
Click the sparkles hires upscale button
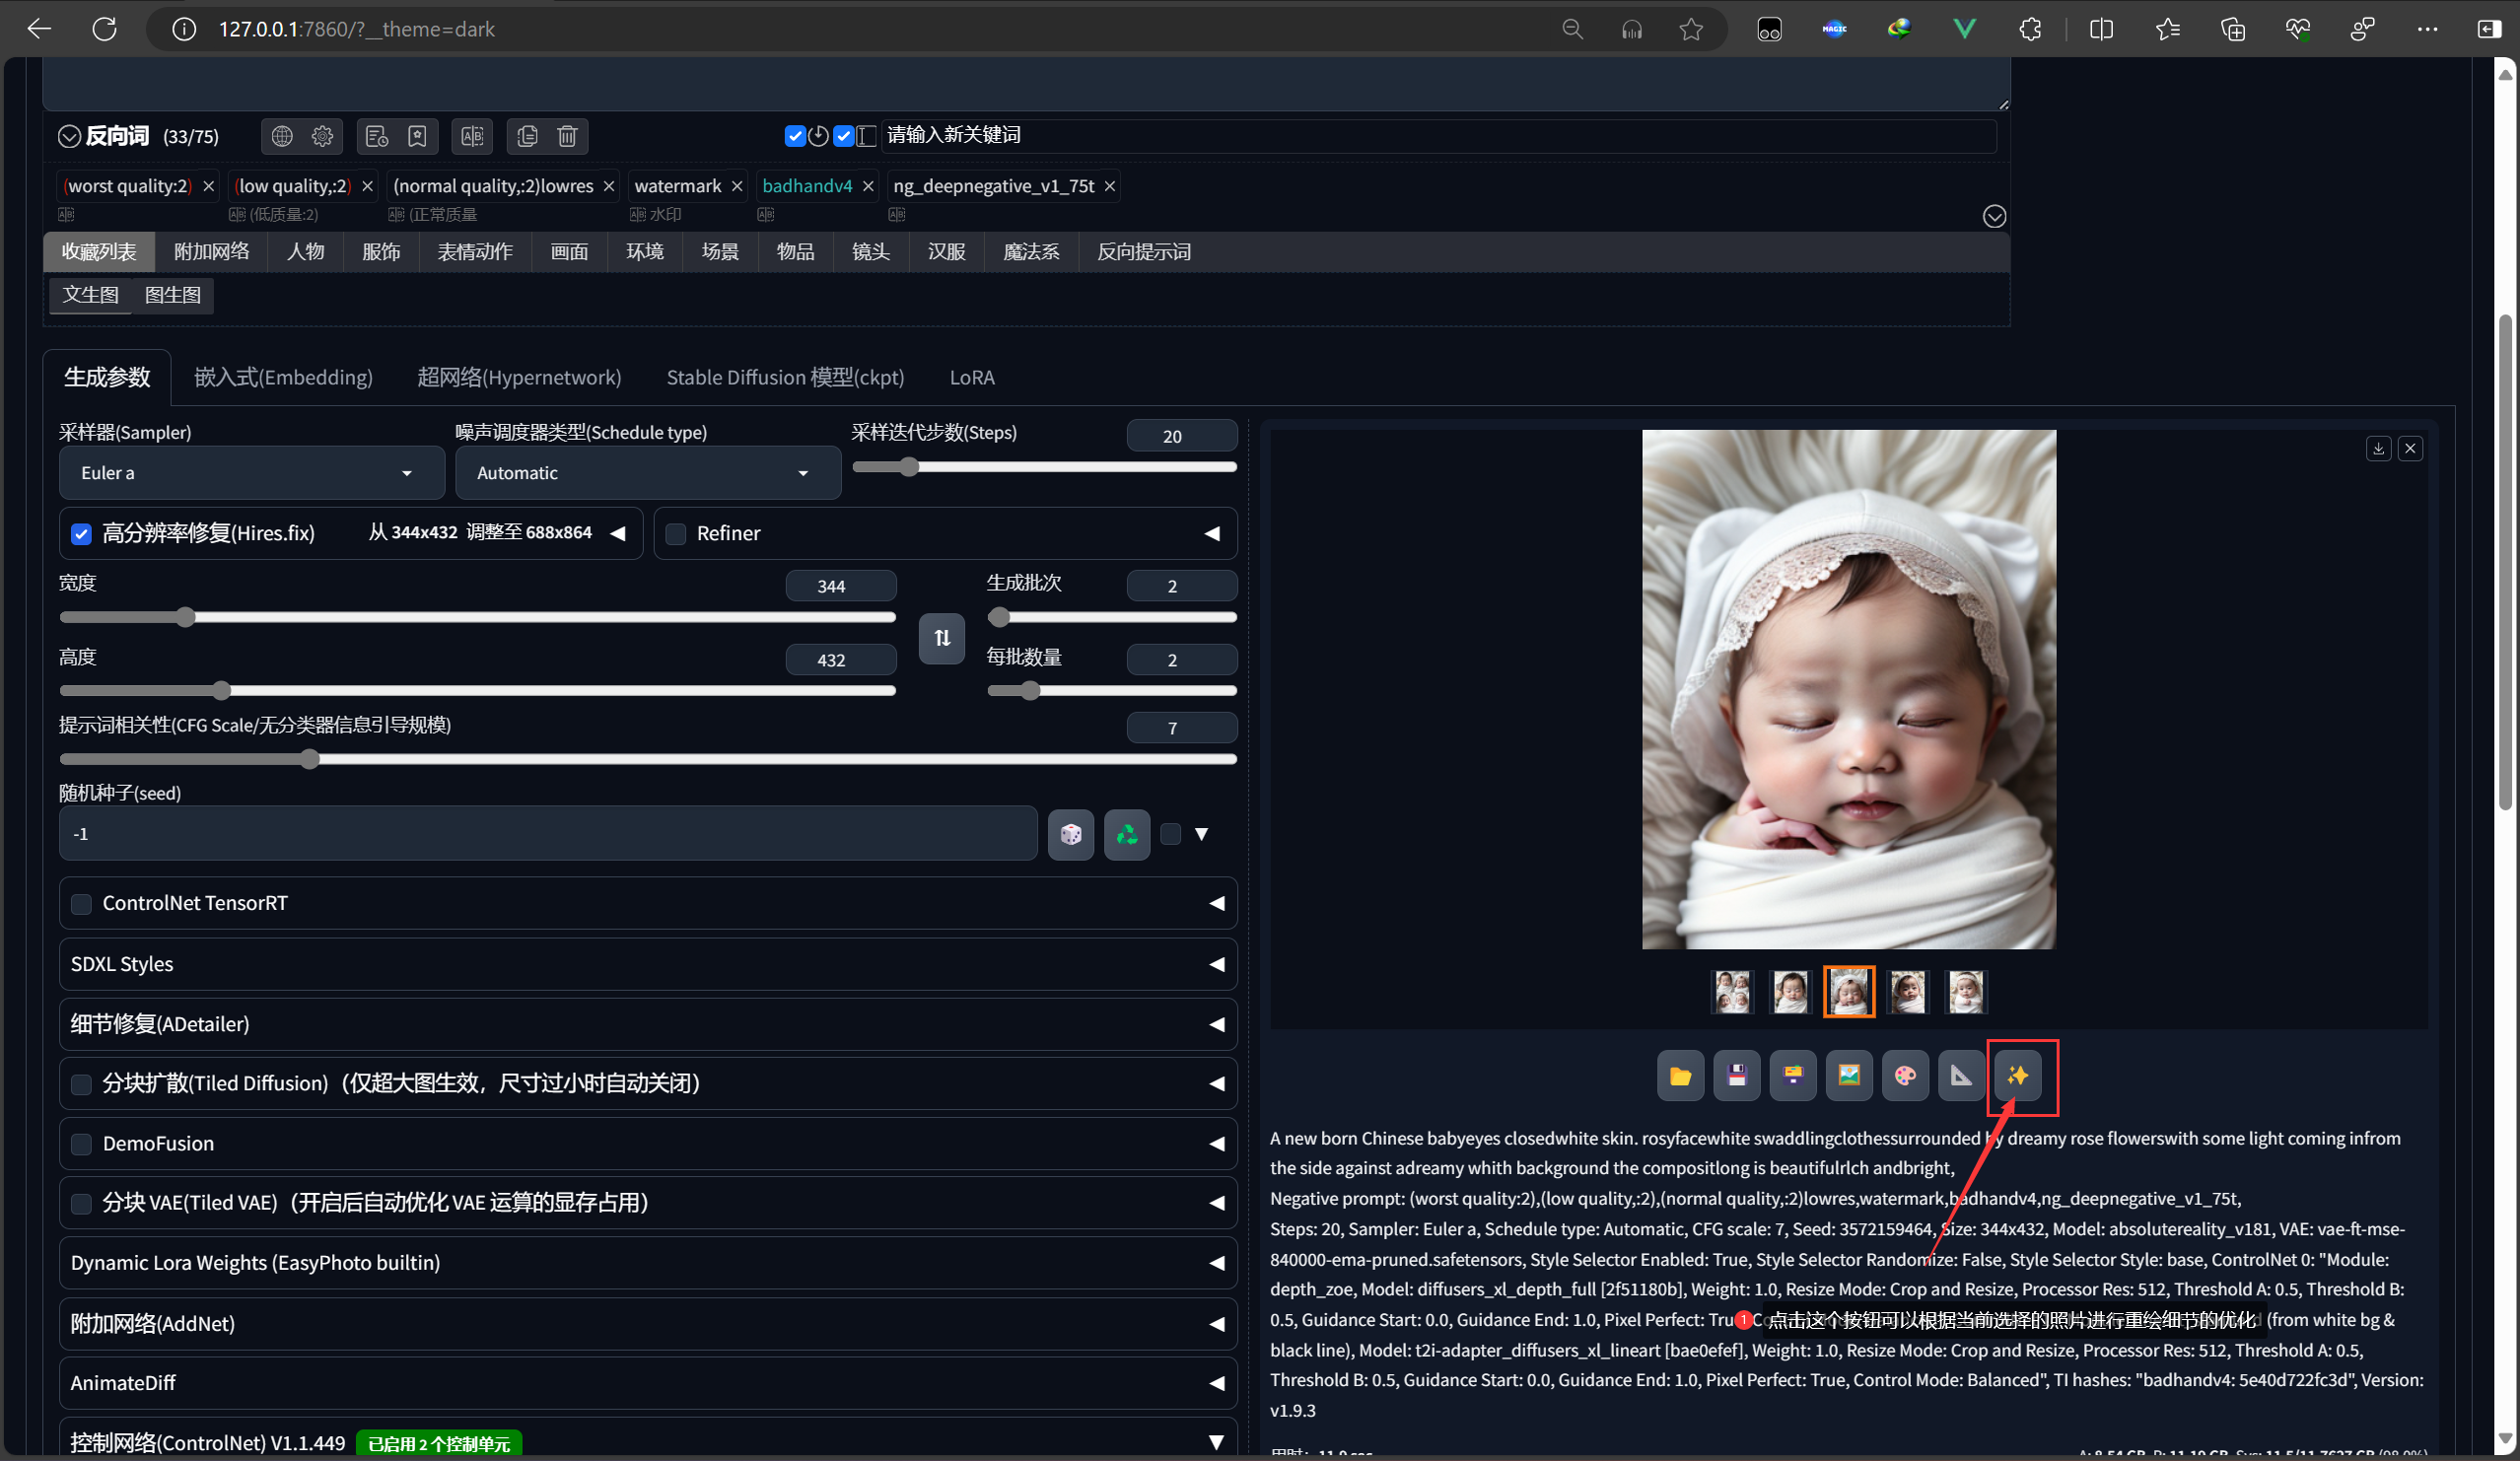click(2018, 1076)
